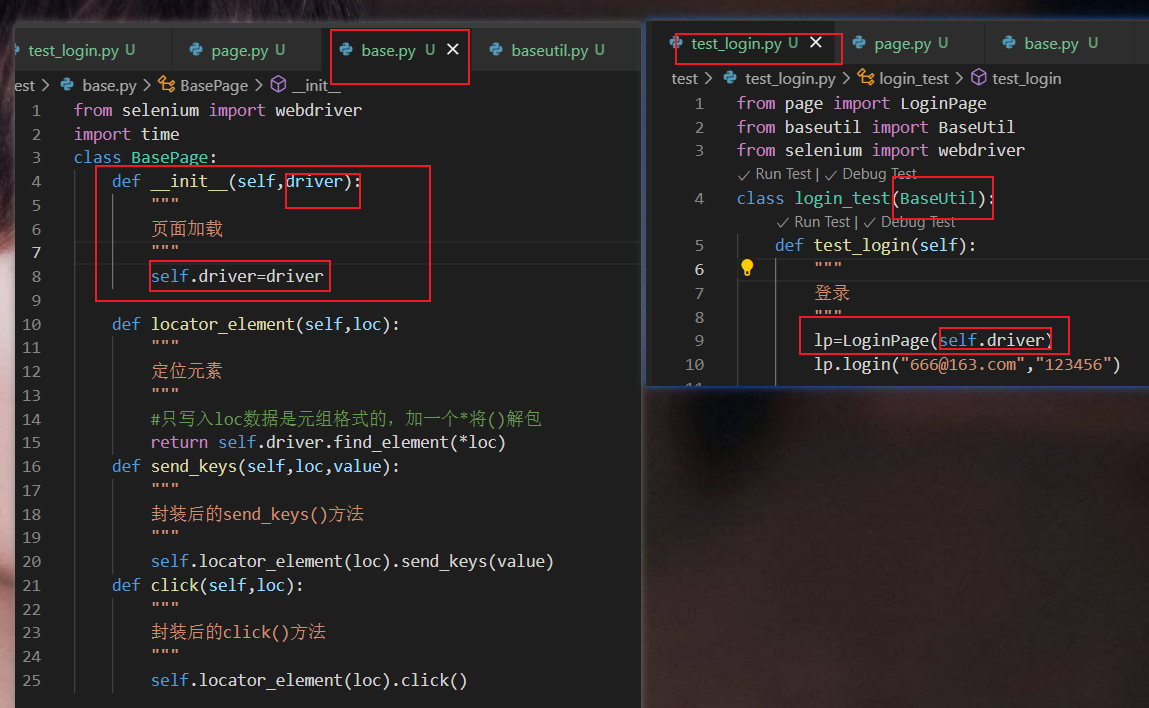The height and width of the screenshot is (708, 1149).
Task: Click base.py breadcrumb in left editor
Action: (x=109, y=86)
